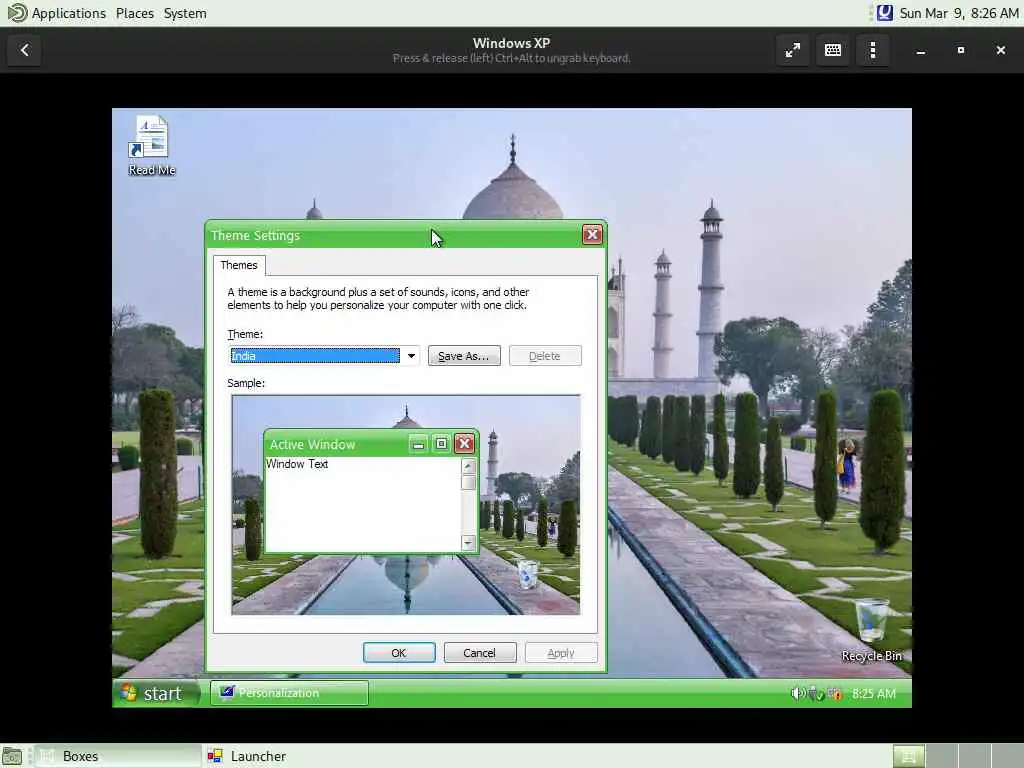Open the Read Me desktop shortcut icon
This screenshot has height=768, width=1024.
152,145
